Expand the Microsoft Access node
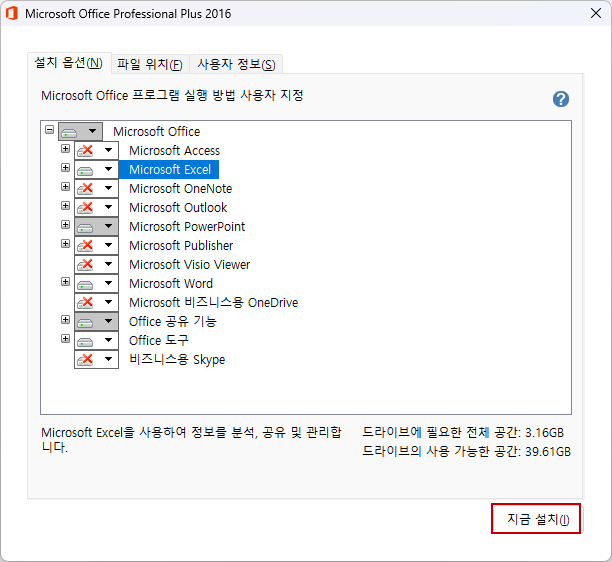The image size is (612, 562). 66,148
